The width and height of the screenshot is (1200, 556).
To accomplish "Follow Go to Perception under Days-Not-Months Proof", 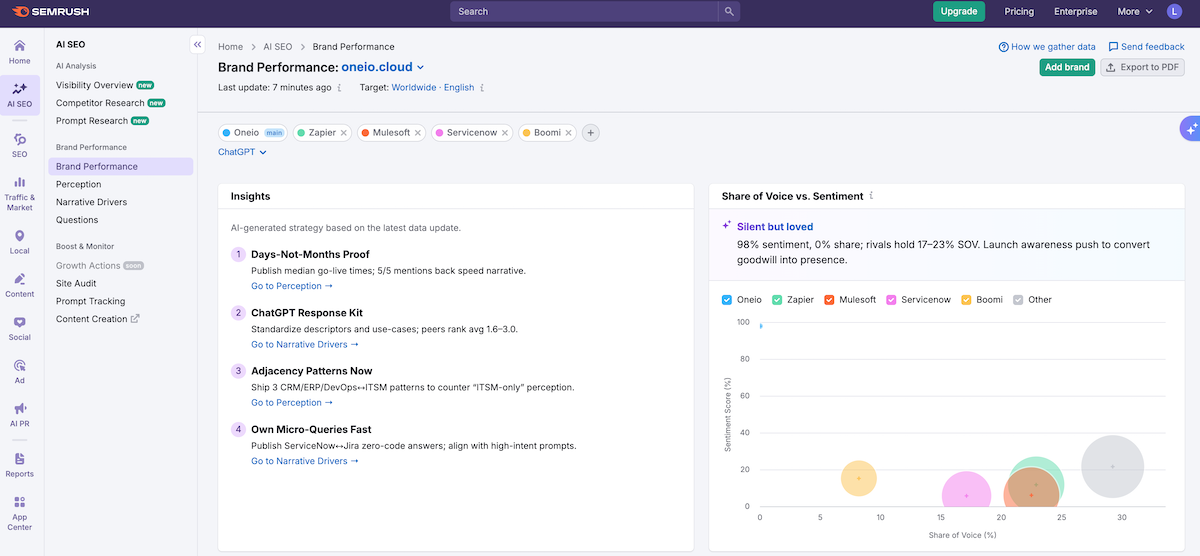I will tap(292, 286).
